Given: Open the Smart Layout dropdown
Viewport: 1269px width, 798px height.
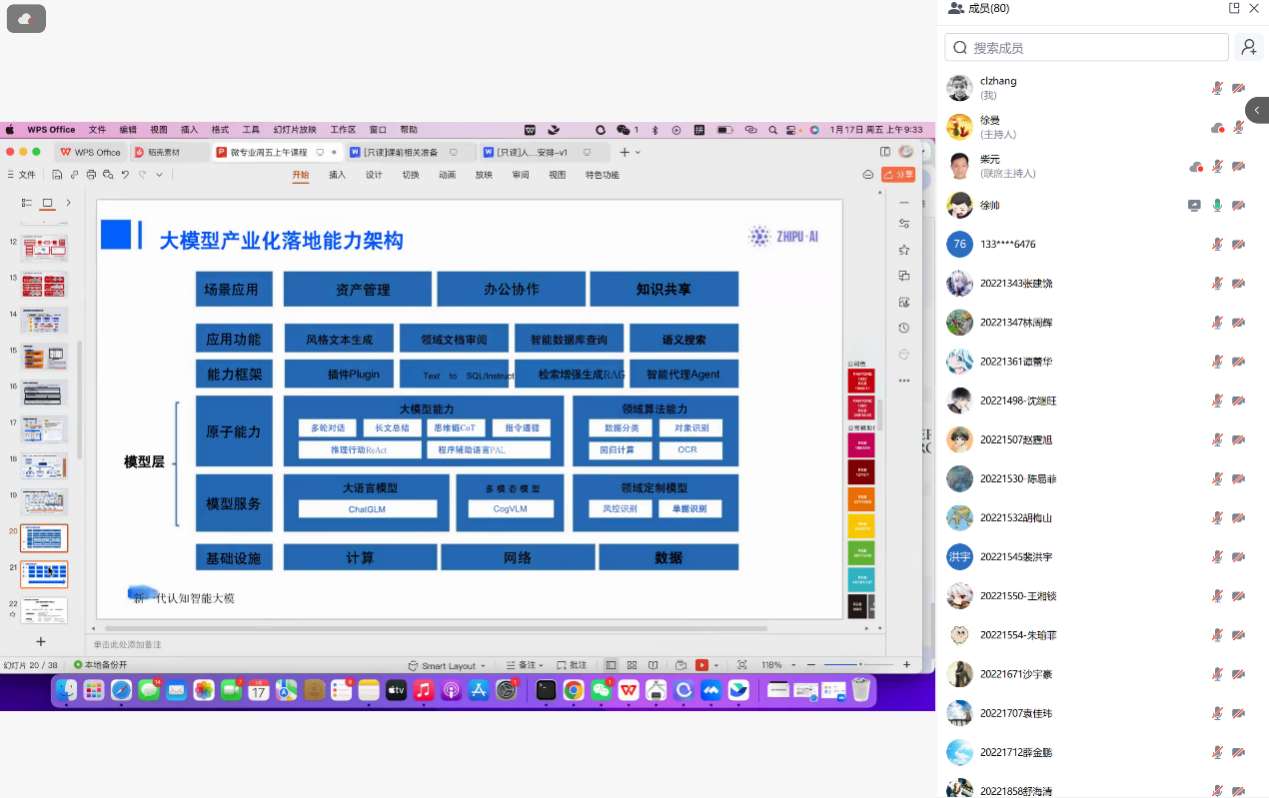Looking at the screenshot, I should (x=446, y=666).
